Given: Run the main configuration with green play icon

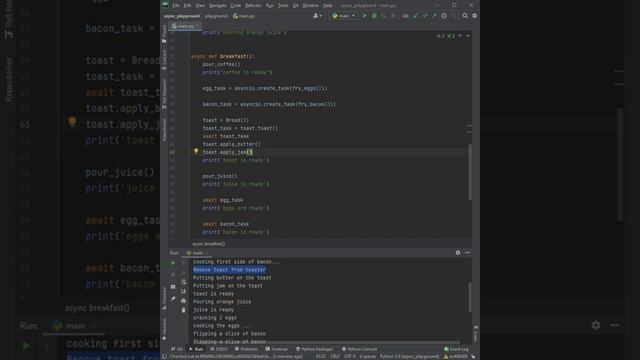Looking at the screenshot, I should point(364,16).
